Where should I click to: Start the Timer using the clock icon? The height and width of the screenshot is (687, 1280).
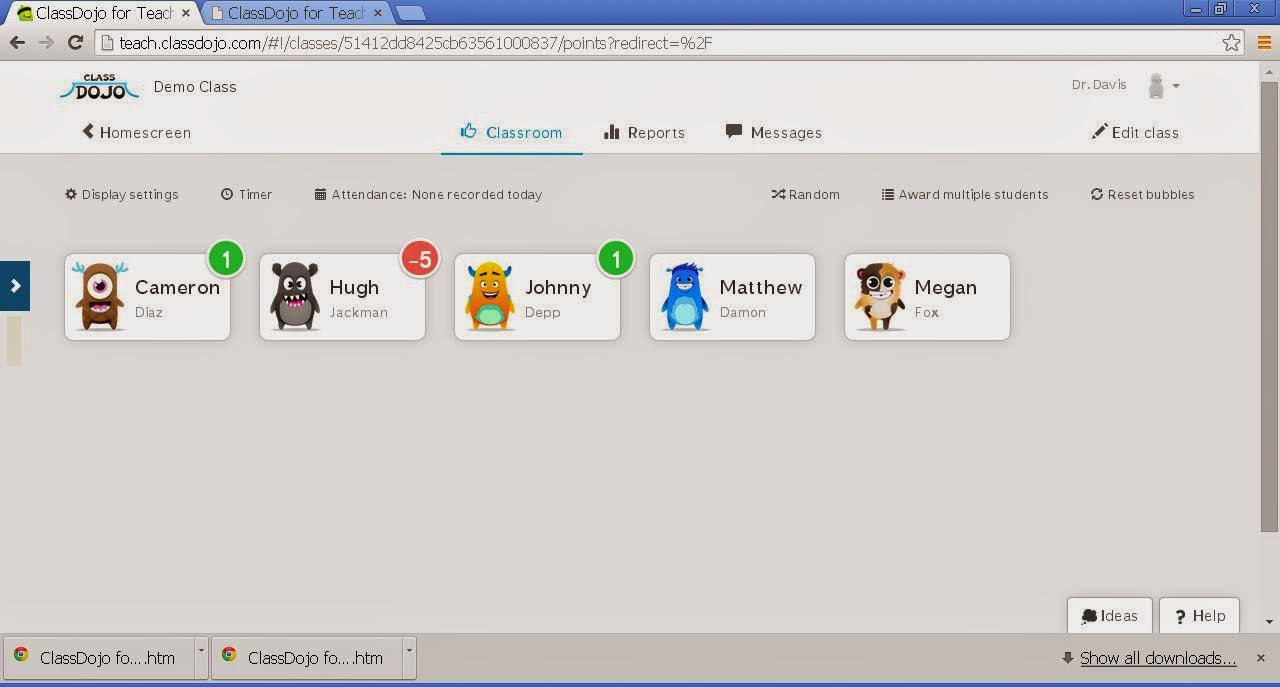[x=227, y=194]
